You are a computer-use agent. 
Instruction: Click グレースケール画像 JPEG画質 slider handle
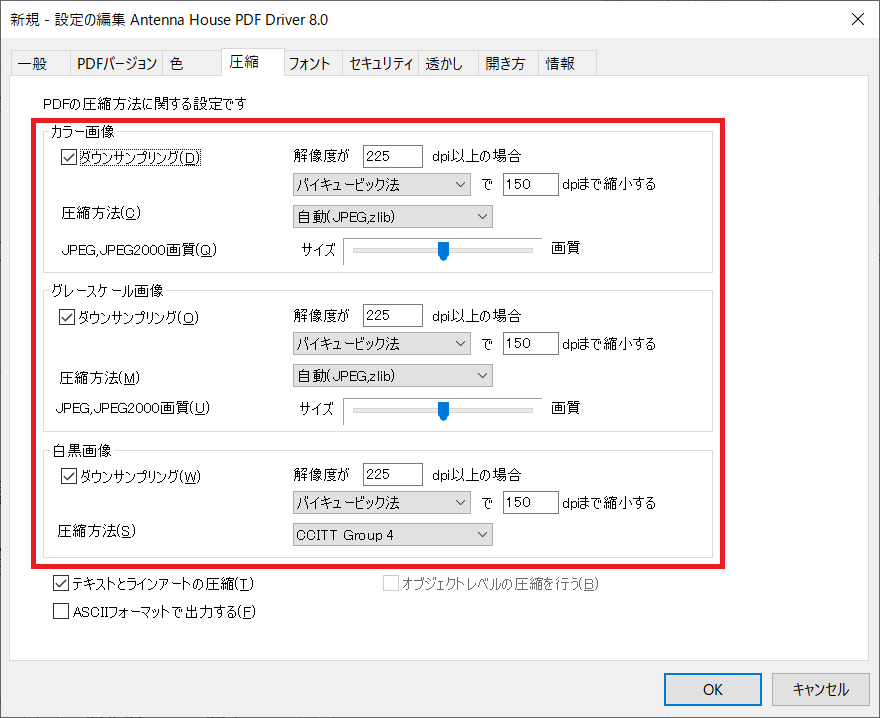coord(443,410)
